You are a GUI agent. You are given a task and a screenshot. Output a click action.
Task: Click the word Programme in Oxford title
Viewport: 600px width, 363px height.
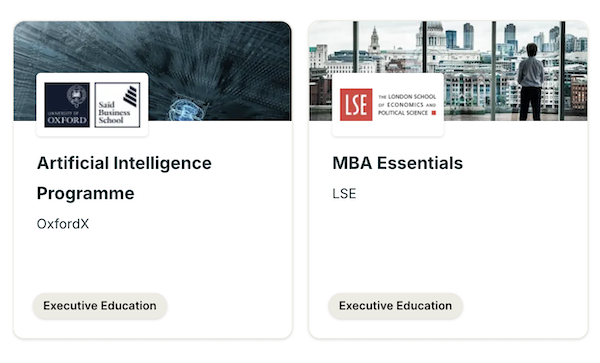pos(86,194)
